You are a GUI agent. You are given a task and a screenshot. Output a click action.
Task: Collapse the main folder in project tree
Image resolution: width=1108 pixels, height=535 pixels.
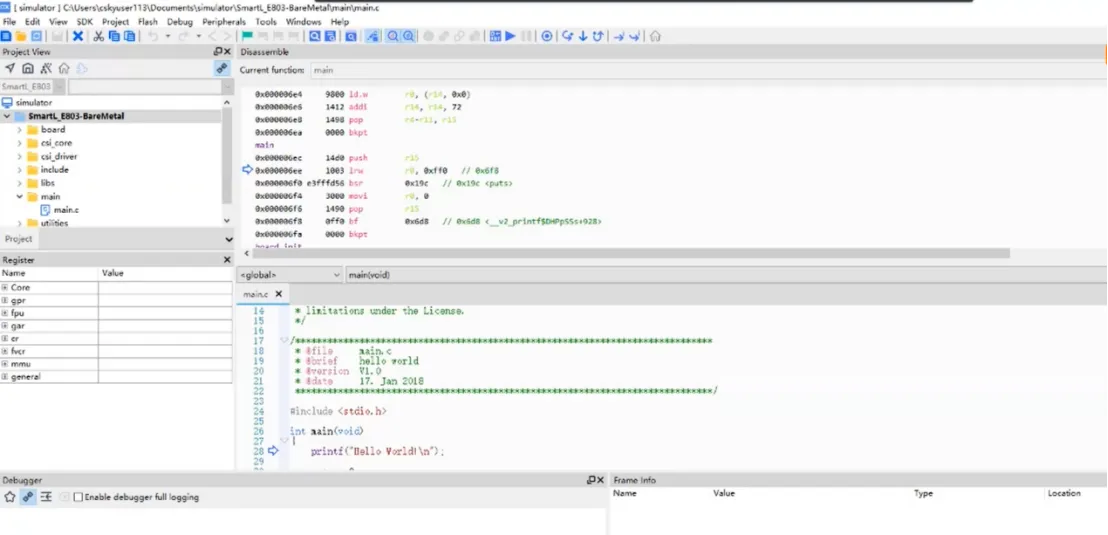click(19, 197)
